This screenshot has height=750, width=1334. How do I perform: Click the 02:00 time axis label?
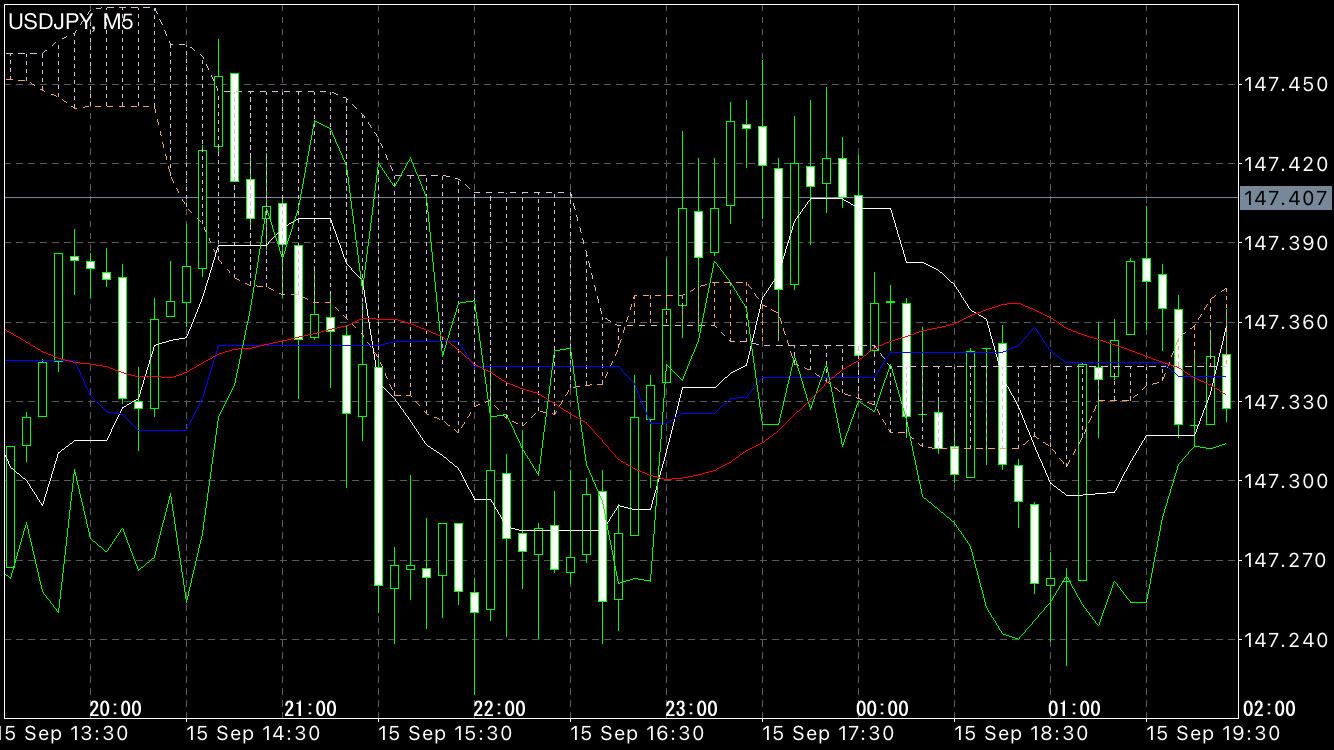pyautogui.click(x=1268, y=709)
